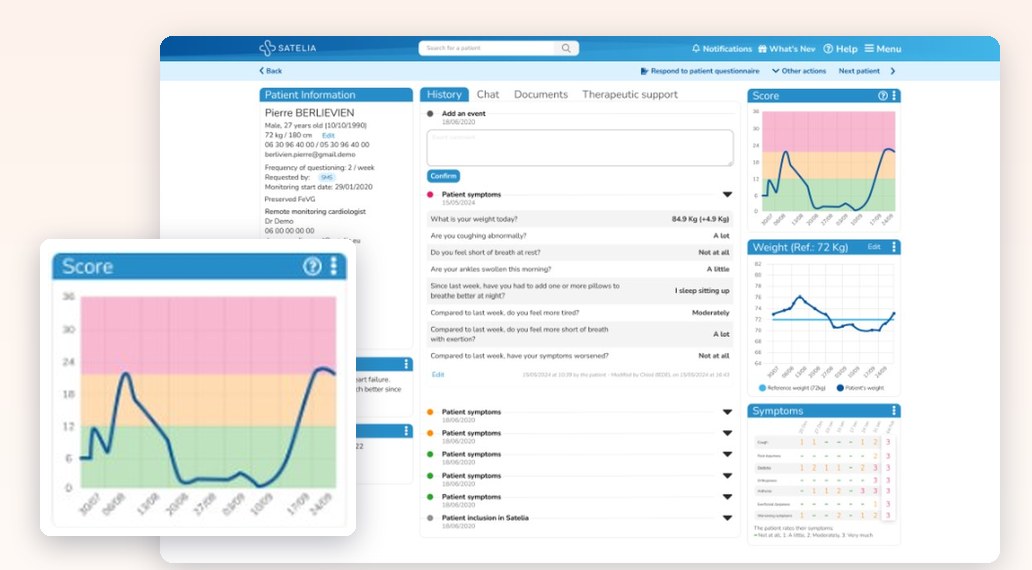This screenshot has width=1032, height=570.
Task: Click 'Are you coughing abnormally?' row
Action: pyautogui.click(x=580, y=236)
